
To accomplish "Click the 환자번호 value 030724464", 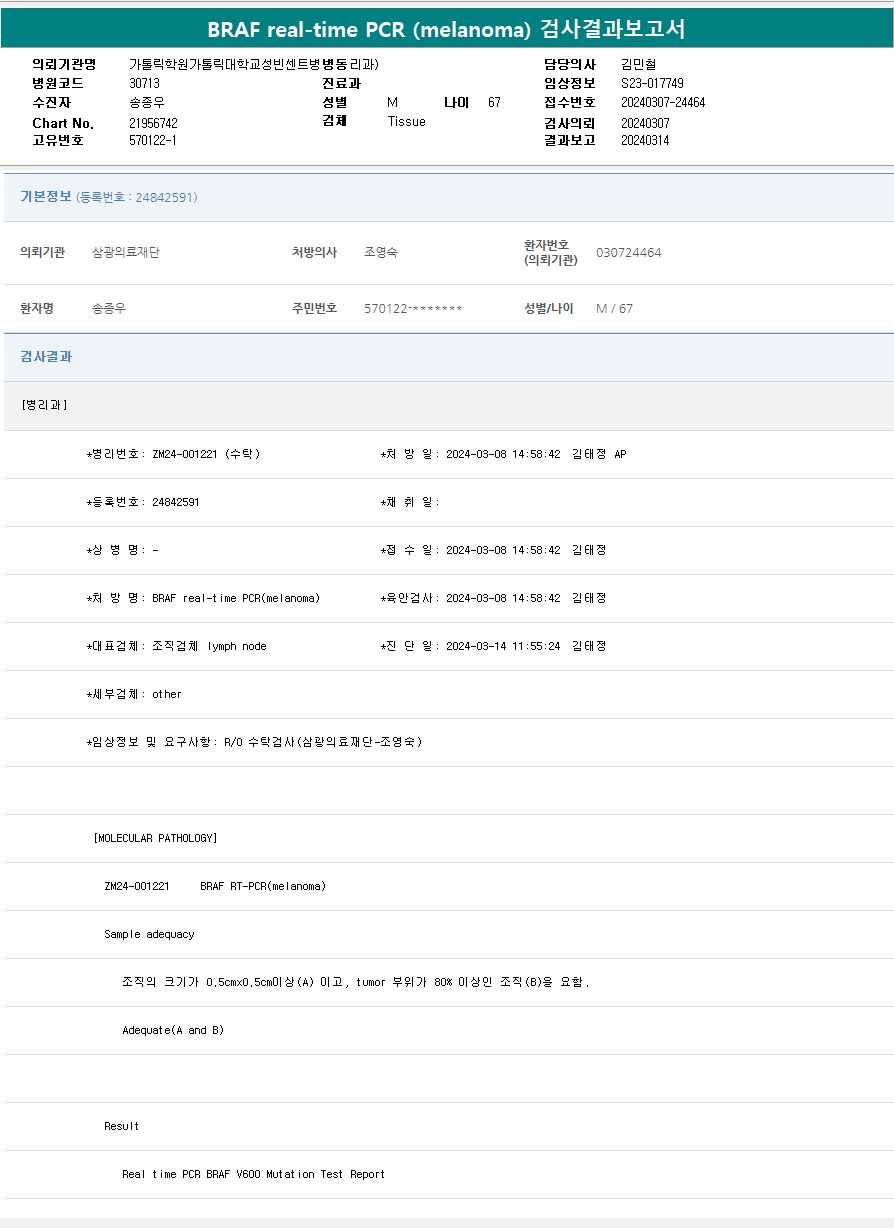I will (x=628, y=253).
